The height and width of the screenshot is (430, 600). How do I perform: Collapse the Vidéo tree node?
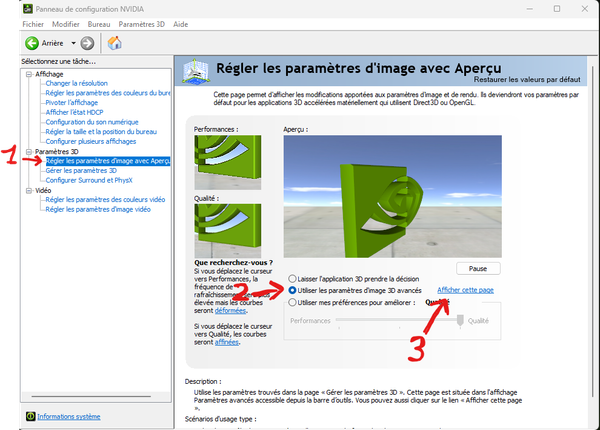29,191
